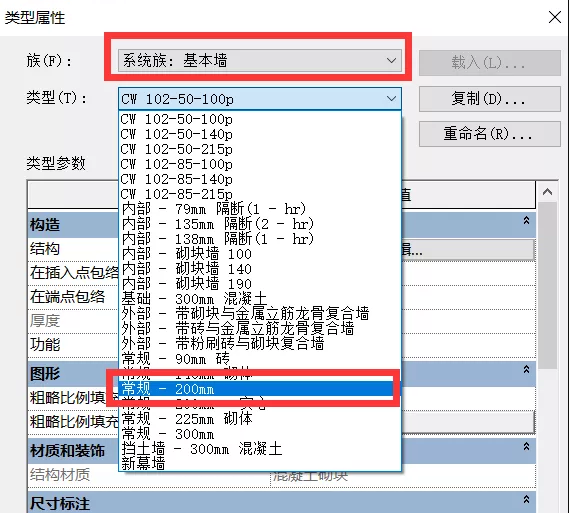
Task: Click the disabled 载入(L)... button
Action: [x=490, y=63]
